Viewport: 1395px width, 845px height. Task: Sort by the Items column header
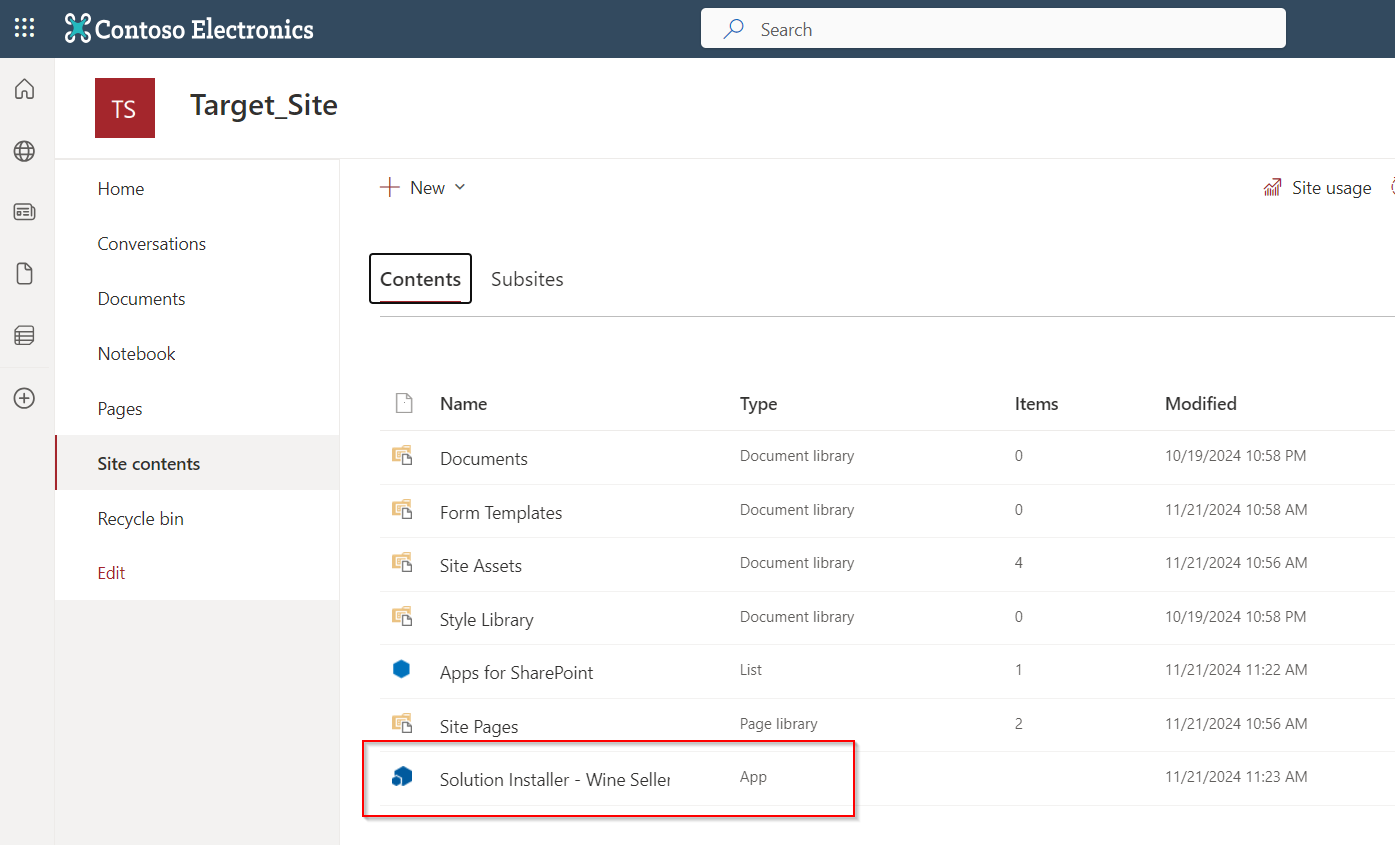(1037, 404)
